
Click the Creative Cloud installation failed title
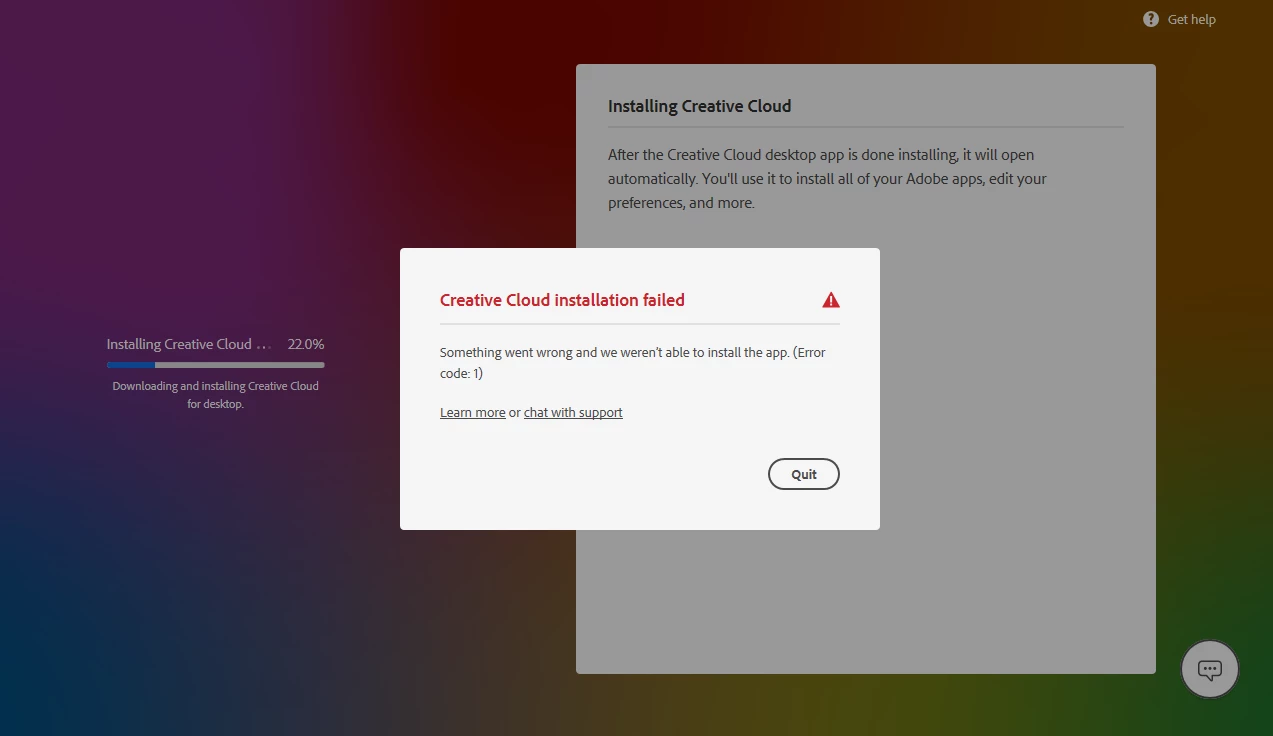[x=562, y=300]
